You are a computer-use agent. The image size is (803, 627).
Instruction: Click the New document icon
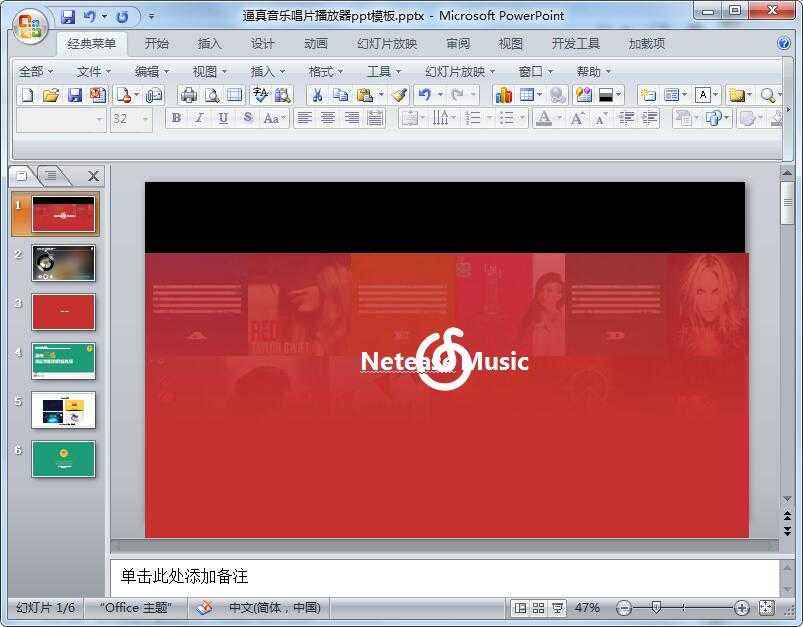(x=28, y=95)
